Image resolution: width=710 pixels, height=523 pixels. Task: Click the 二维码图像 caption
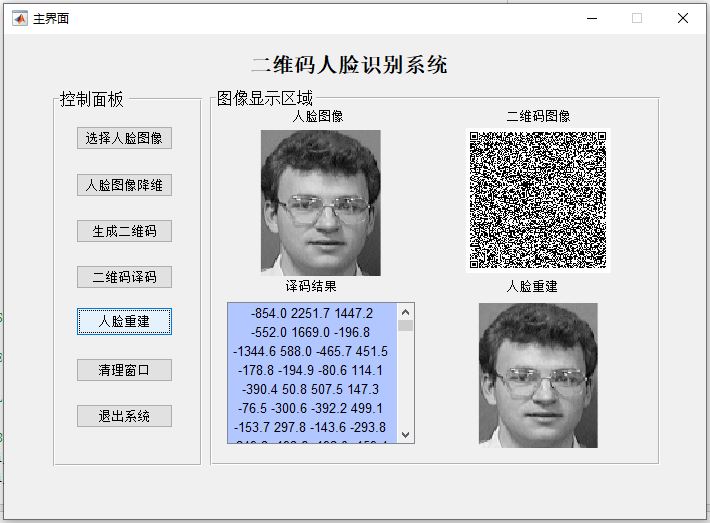tap(538, 116)
